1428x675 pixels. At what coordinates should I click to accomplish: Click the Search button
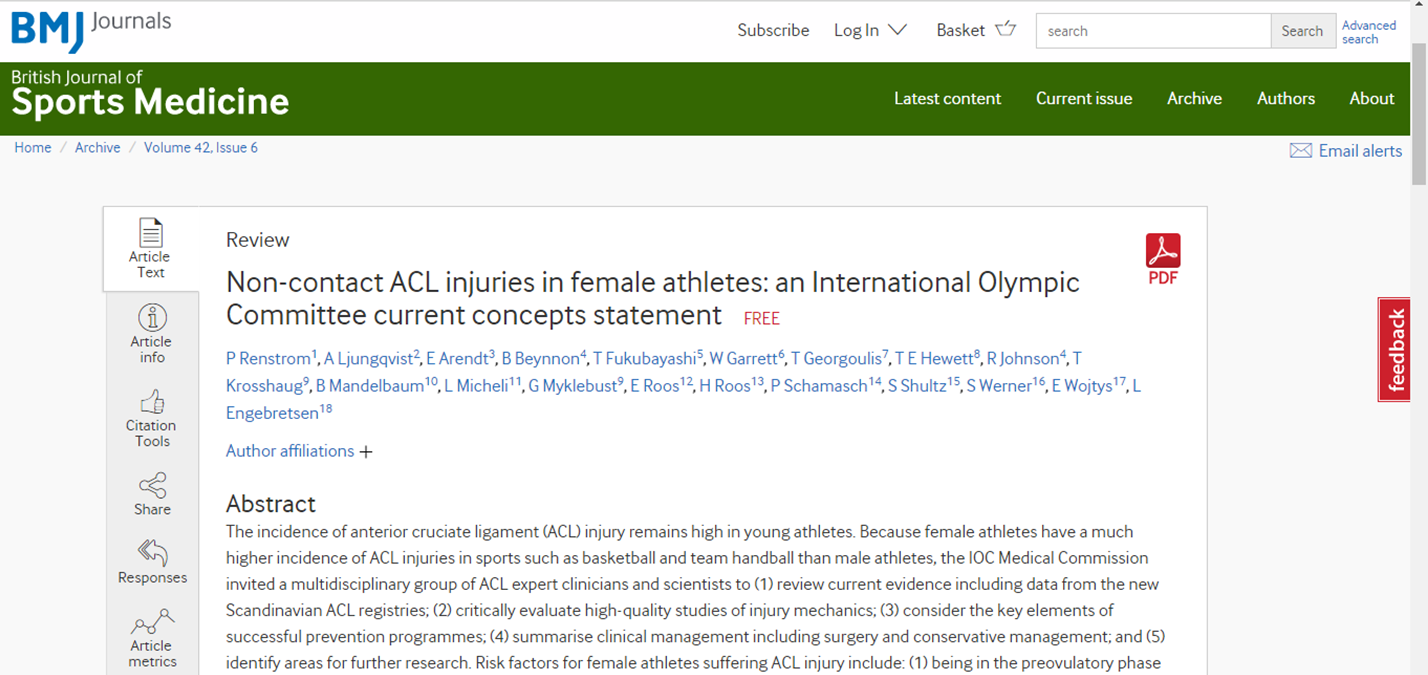1302,31
